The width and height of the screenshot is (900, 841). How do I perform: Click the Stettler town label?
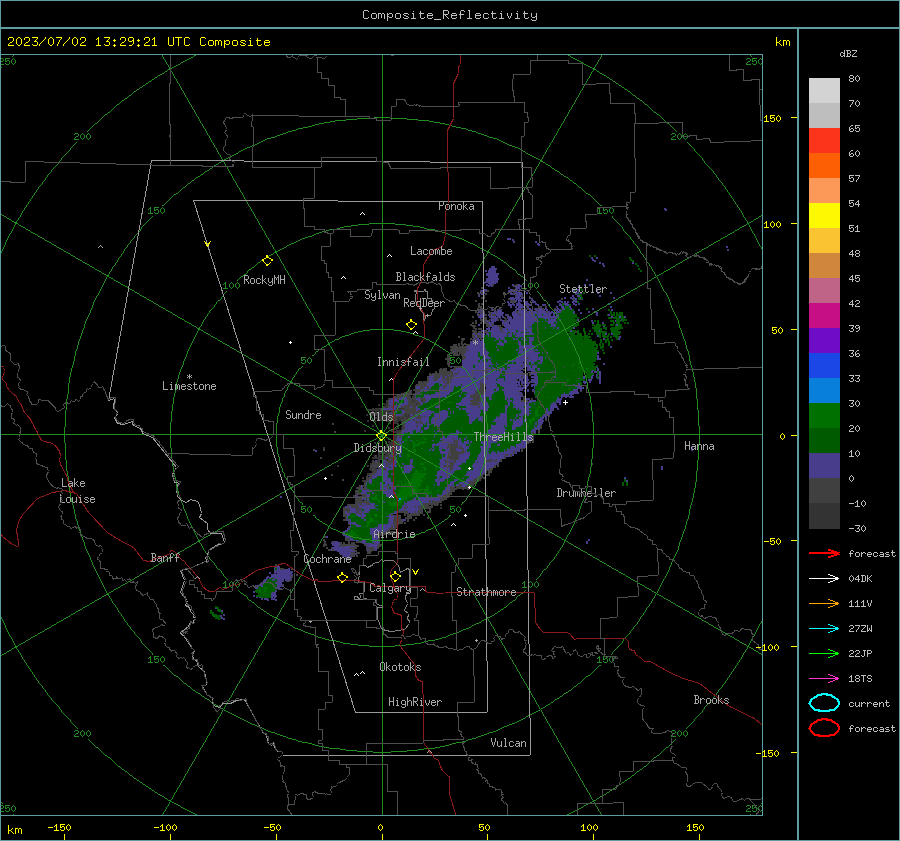coord(583,289)
